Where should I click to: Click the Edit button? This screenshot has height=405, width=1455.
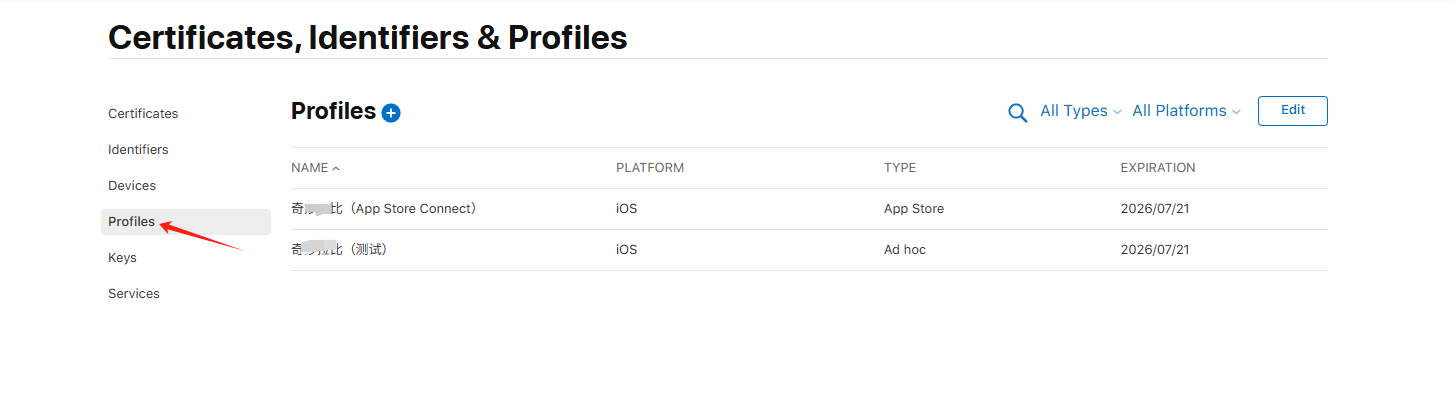coord(1293,111)
